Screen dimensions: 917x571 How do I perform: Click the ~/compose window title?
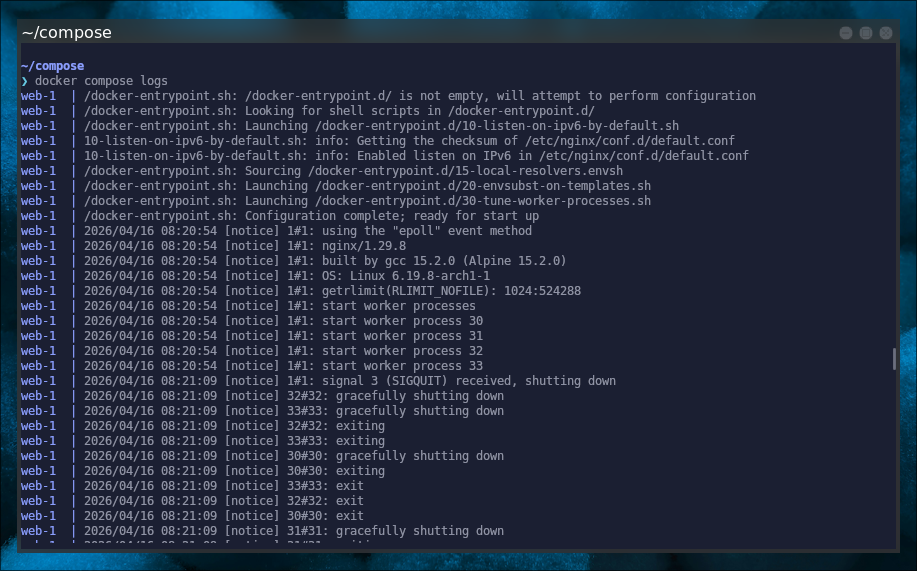pos(67,33)
